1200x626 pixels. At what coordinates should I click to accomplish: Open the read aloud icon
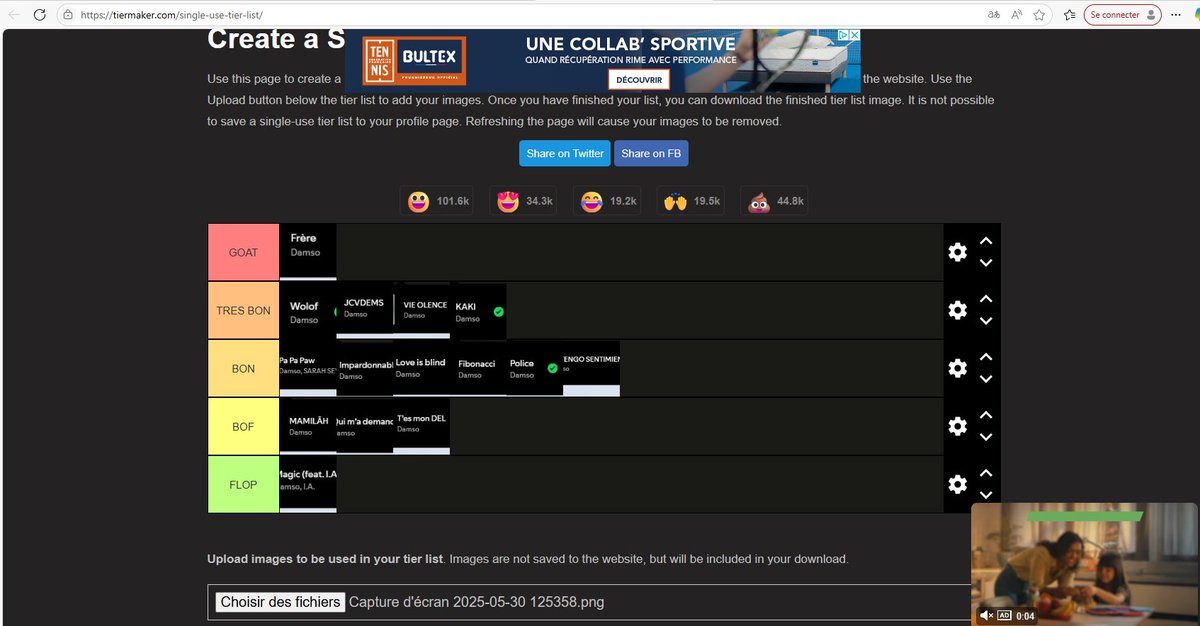(1017, 15)
